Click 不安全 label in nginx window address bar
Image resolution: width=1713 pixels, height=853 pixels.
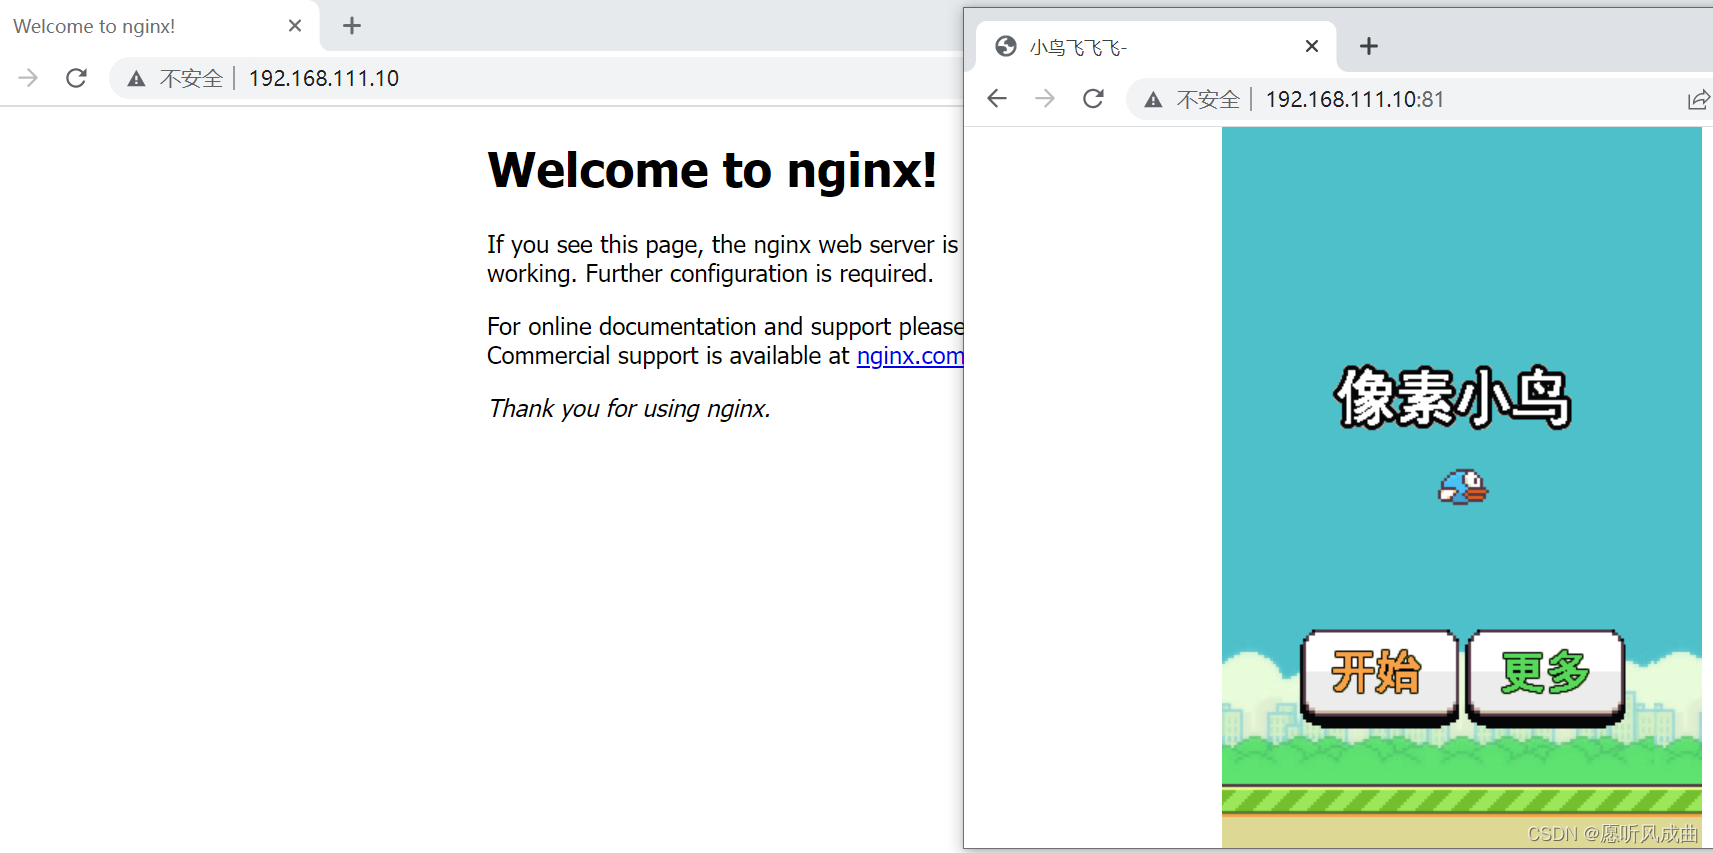pos(191,78)
